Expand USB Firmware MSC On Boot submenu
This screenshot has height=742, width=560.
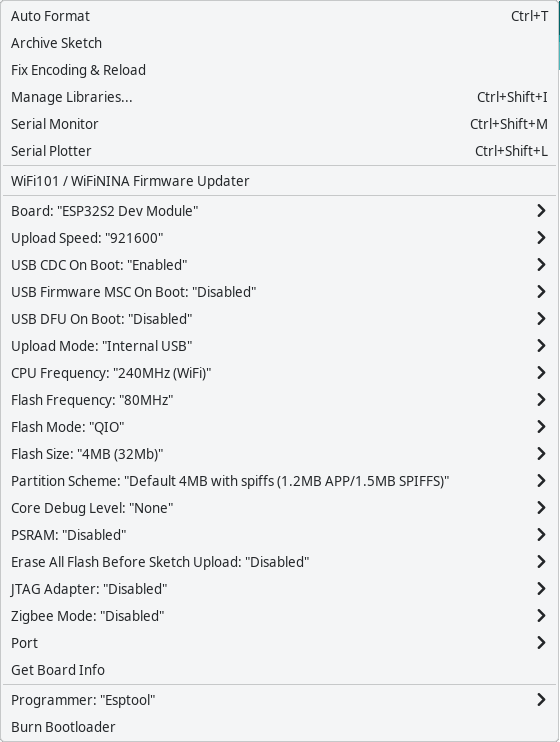(x=280, y=292)
